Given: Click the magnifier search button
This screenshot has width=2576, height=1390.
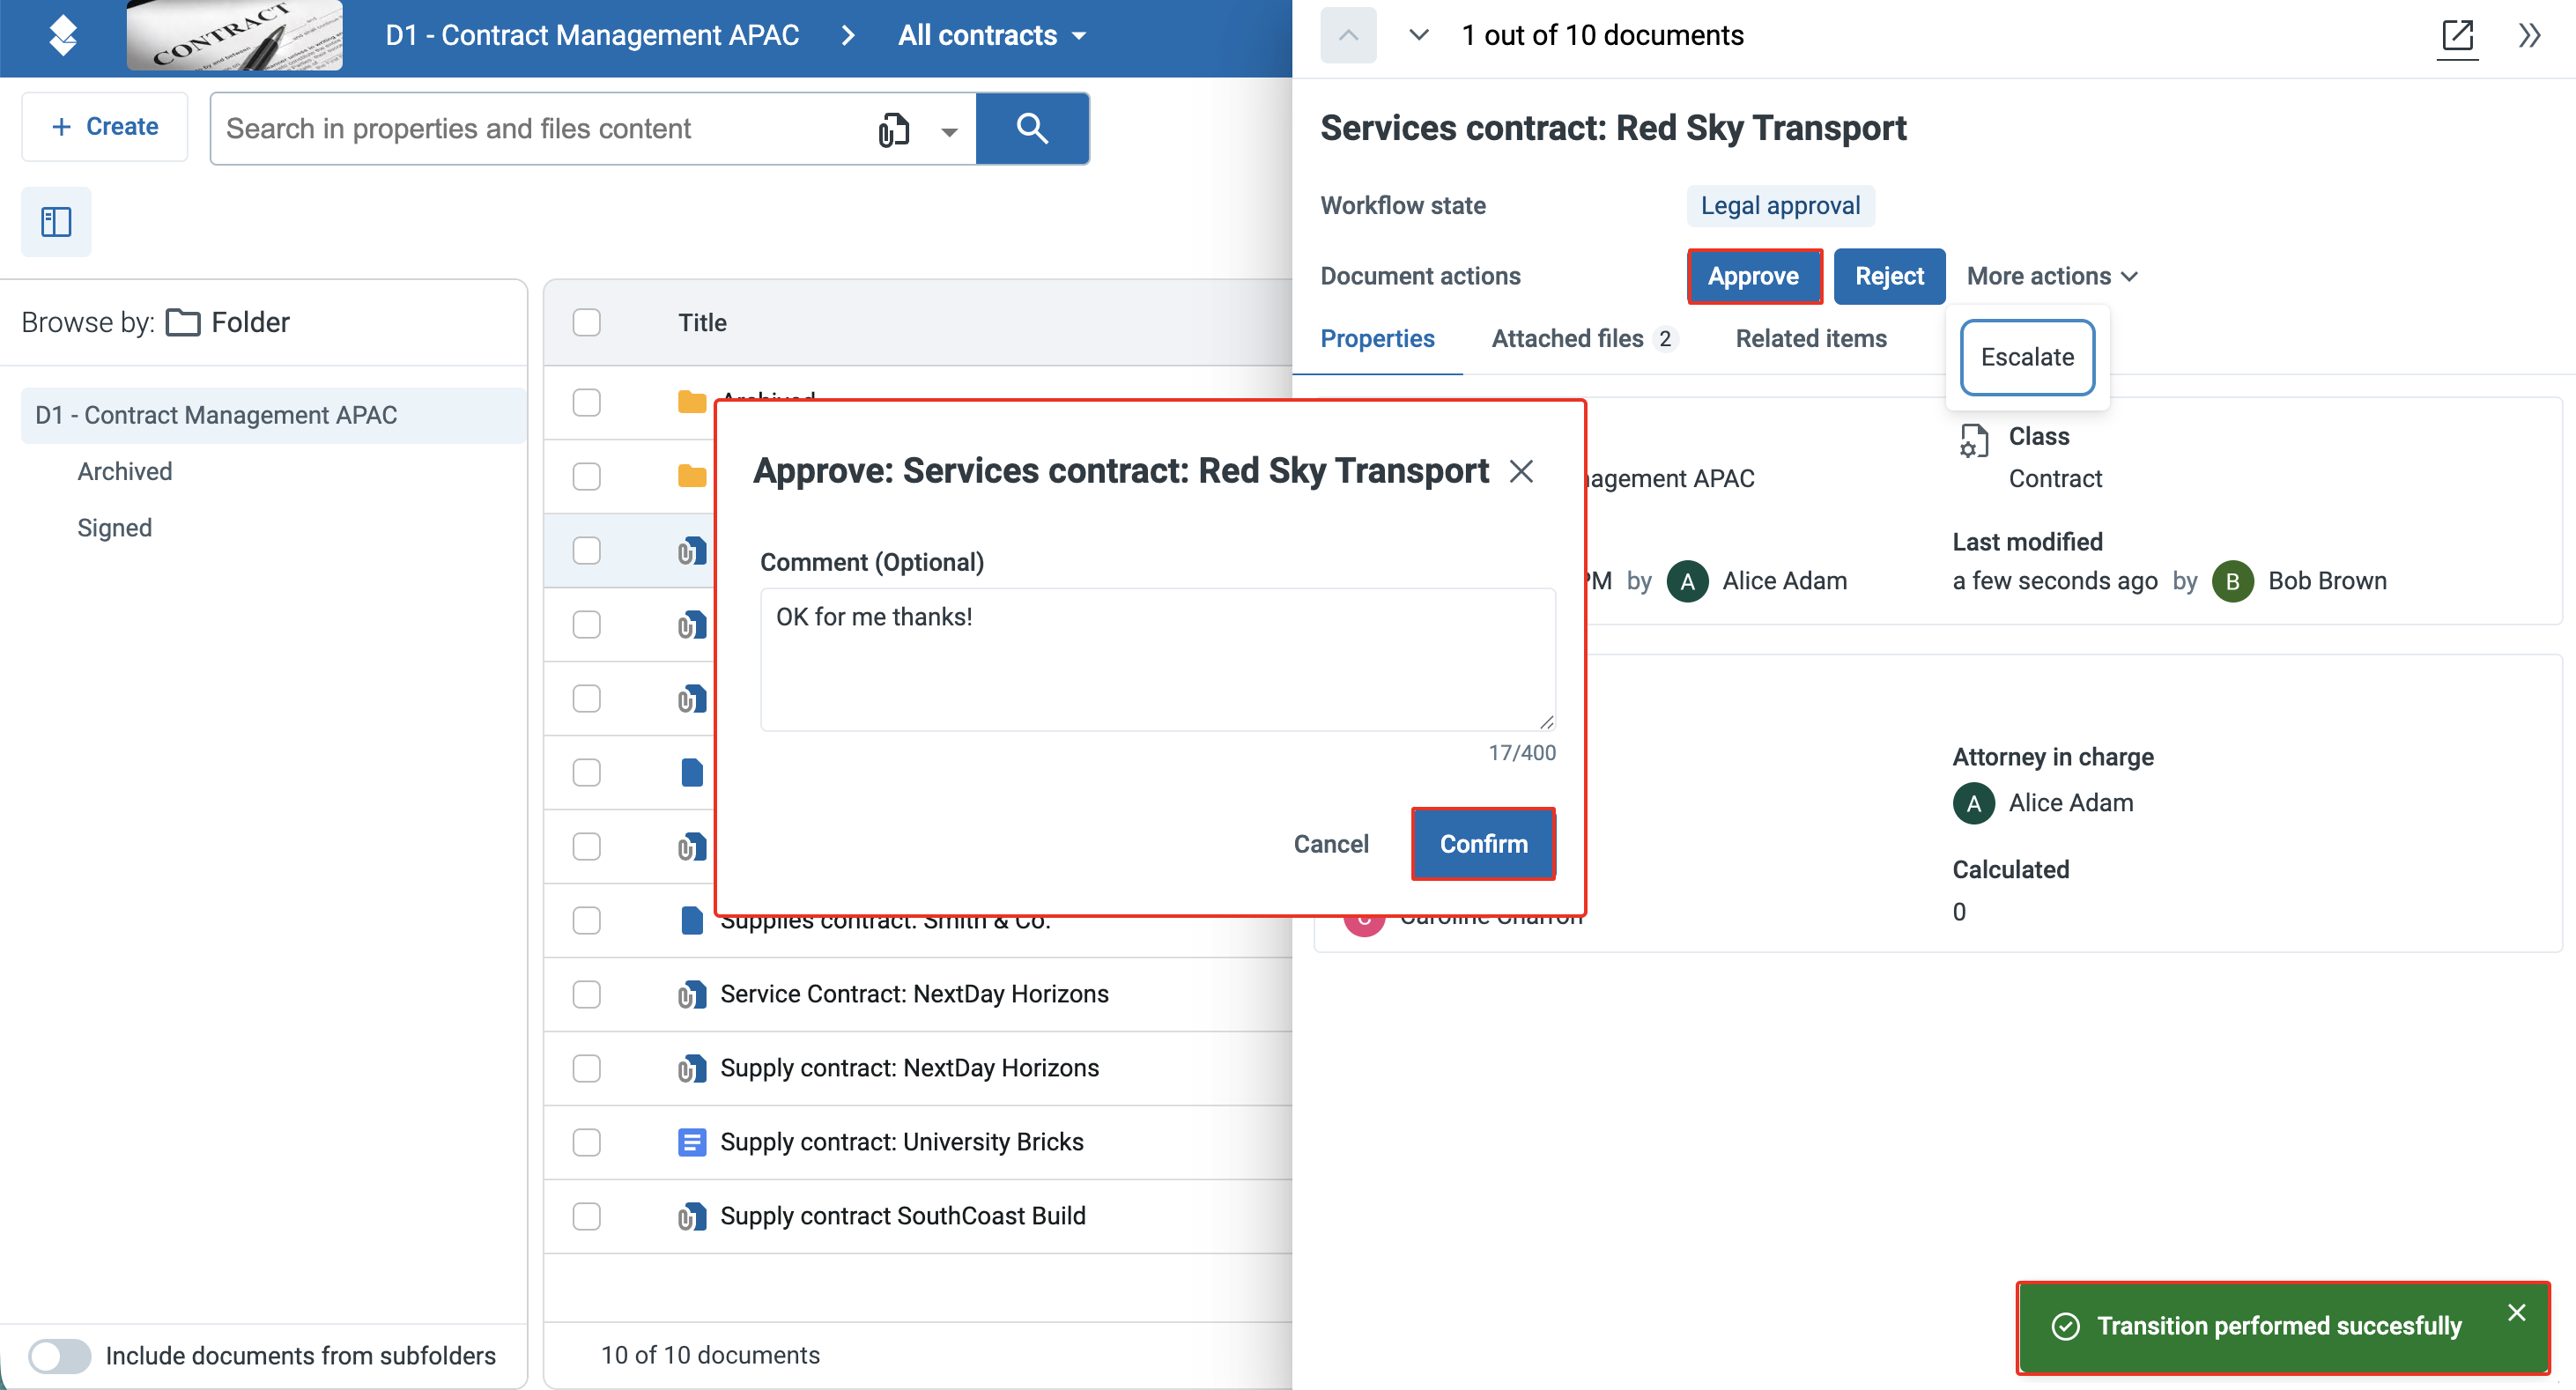Looking at the screenshot, I should pyautogui.click(x=1032, y=129).
